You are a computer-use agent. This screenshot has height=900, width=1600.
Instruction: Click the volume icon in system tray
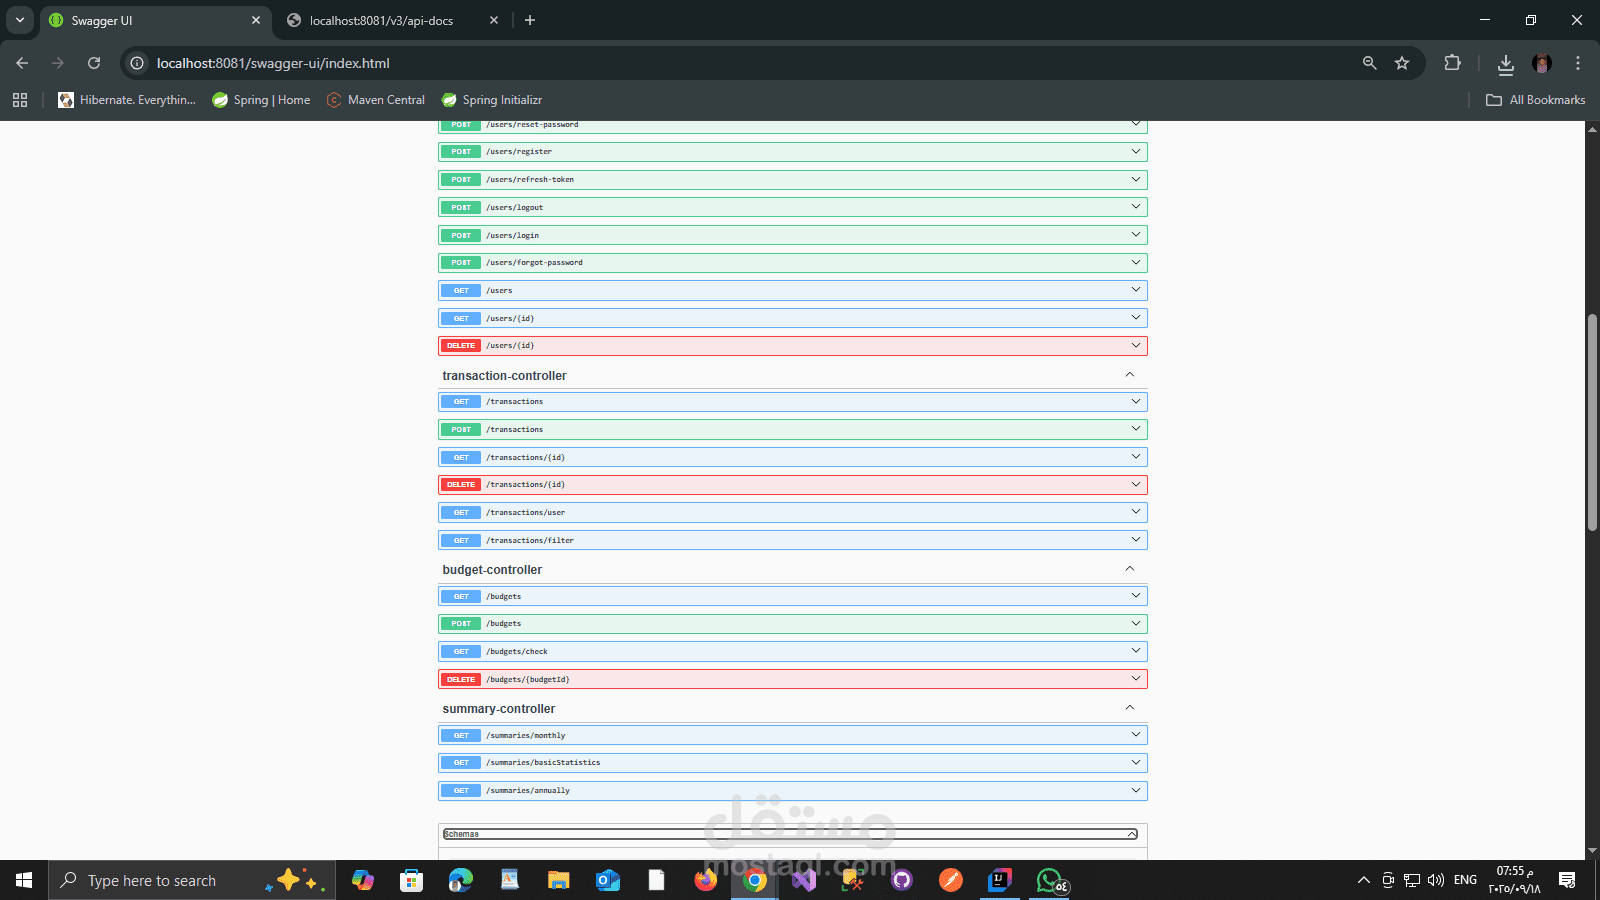tap(1436, 880)
